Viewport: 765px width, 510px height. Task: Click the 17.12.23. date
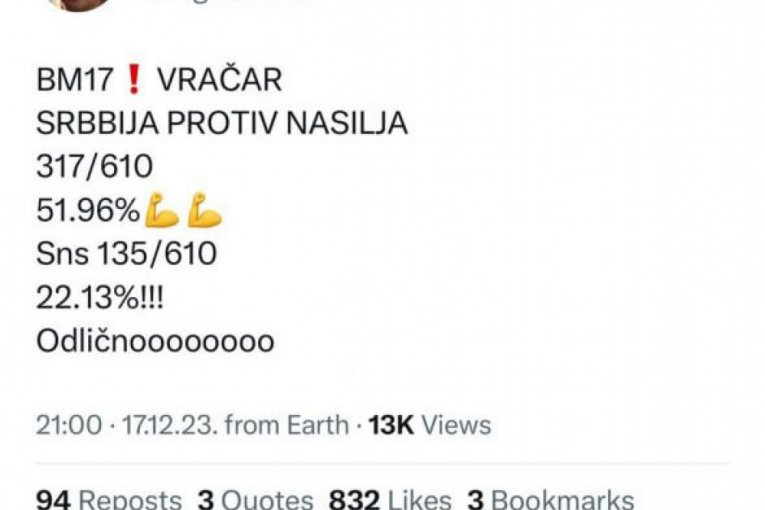169,425
